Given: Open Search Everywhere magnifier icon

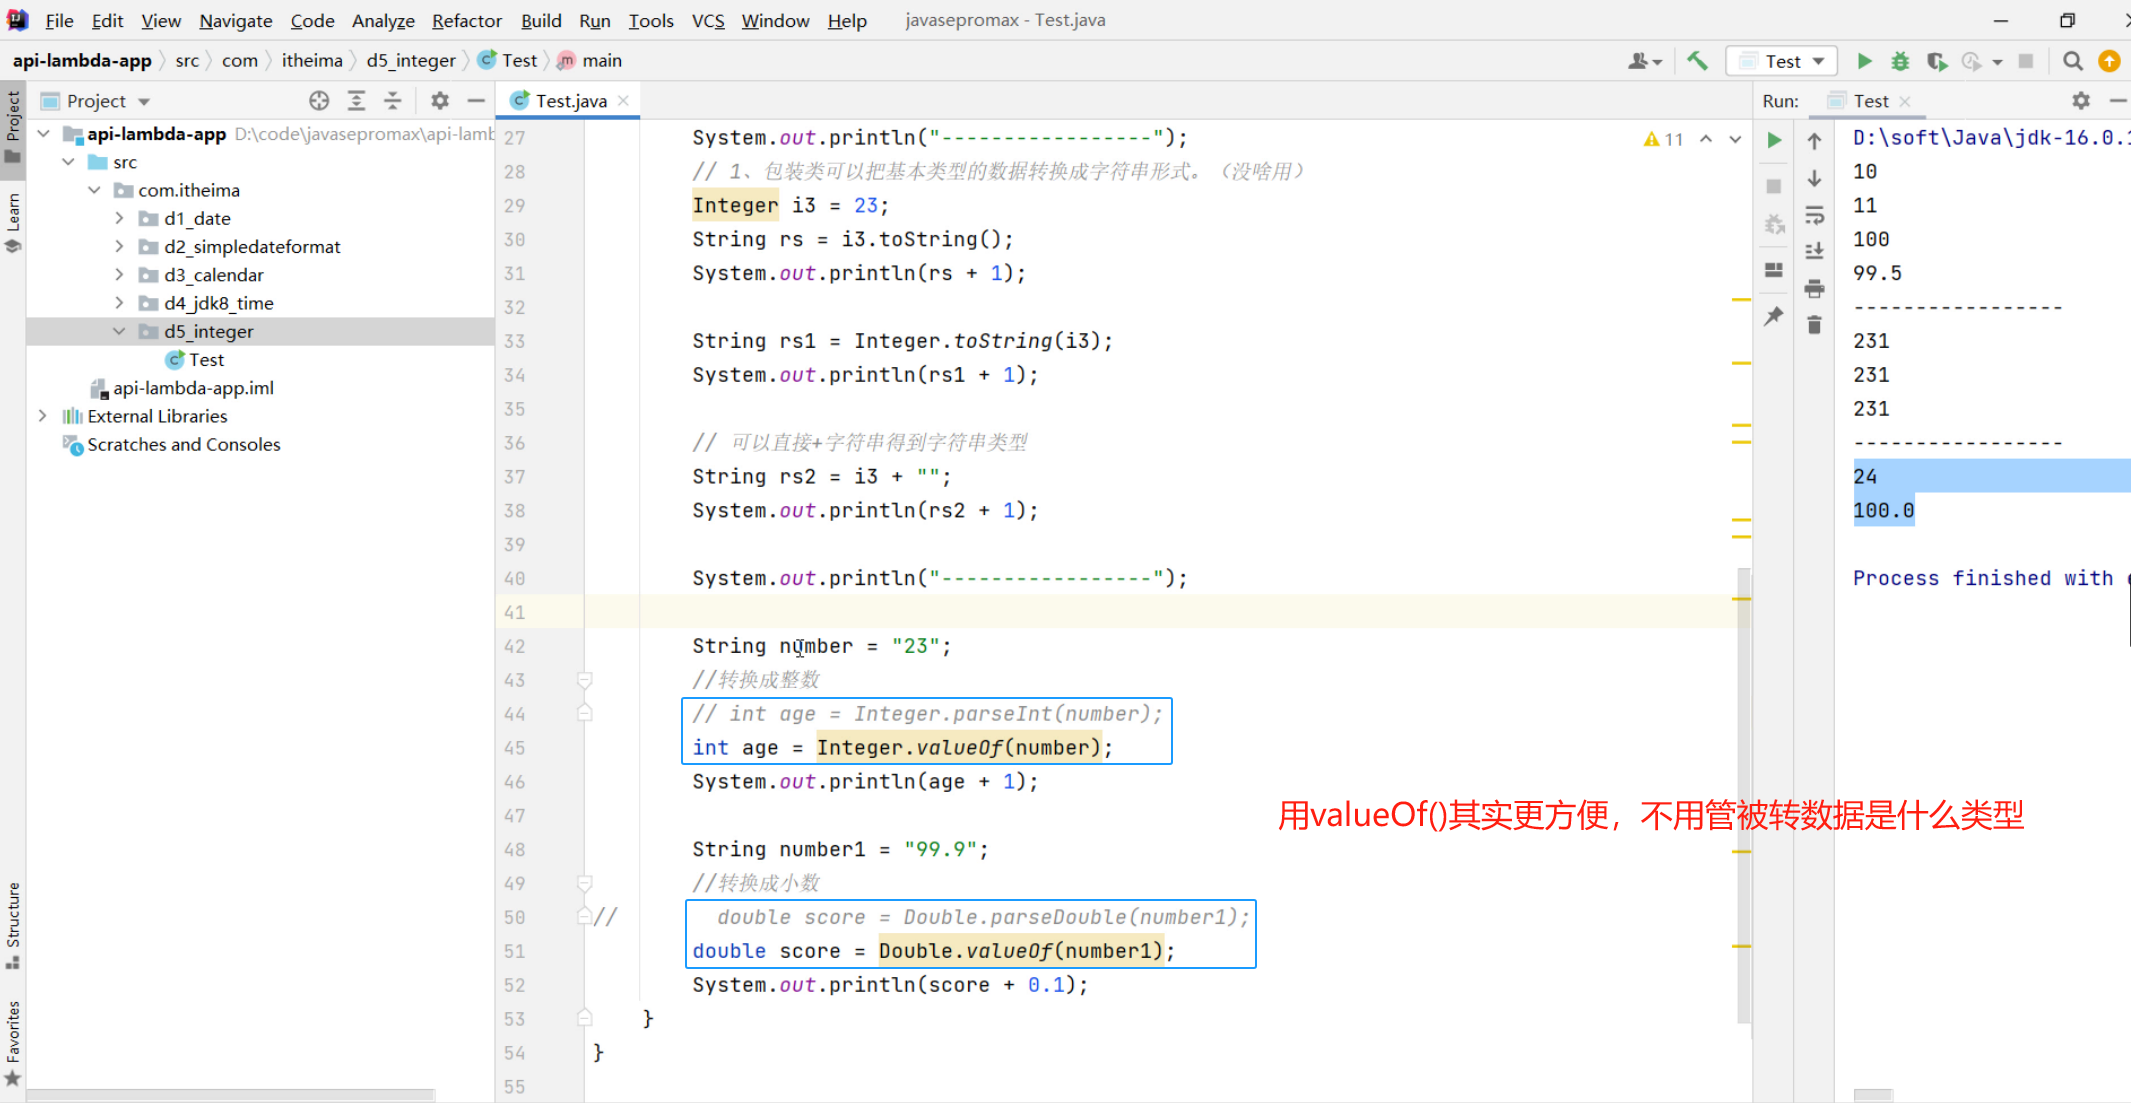Looking at the screenshot, I should click(2073, 61).
